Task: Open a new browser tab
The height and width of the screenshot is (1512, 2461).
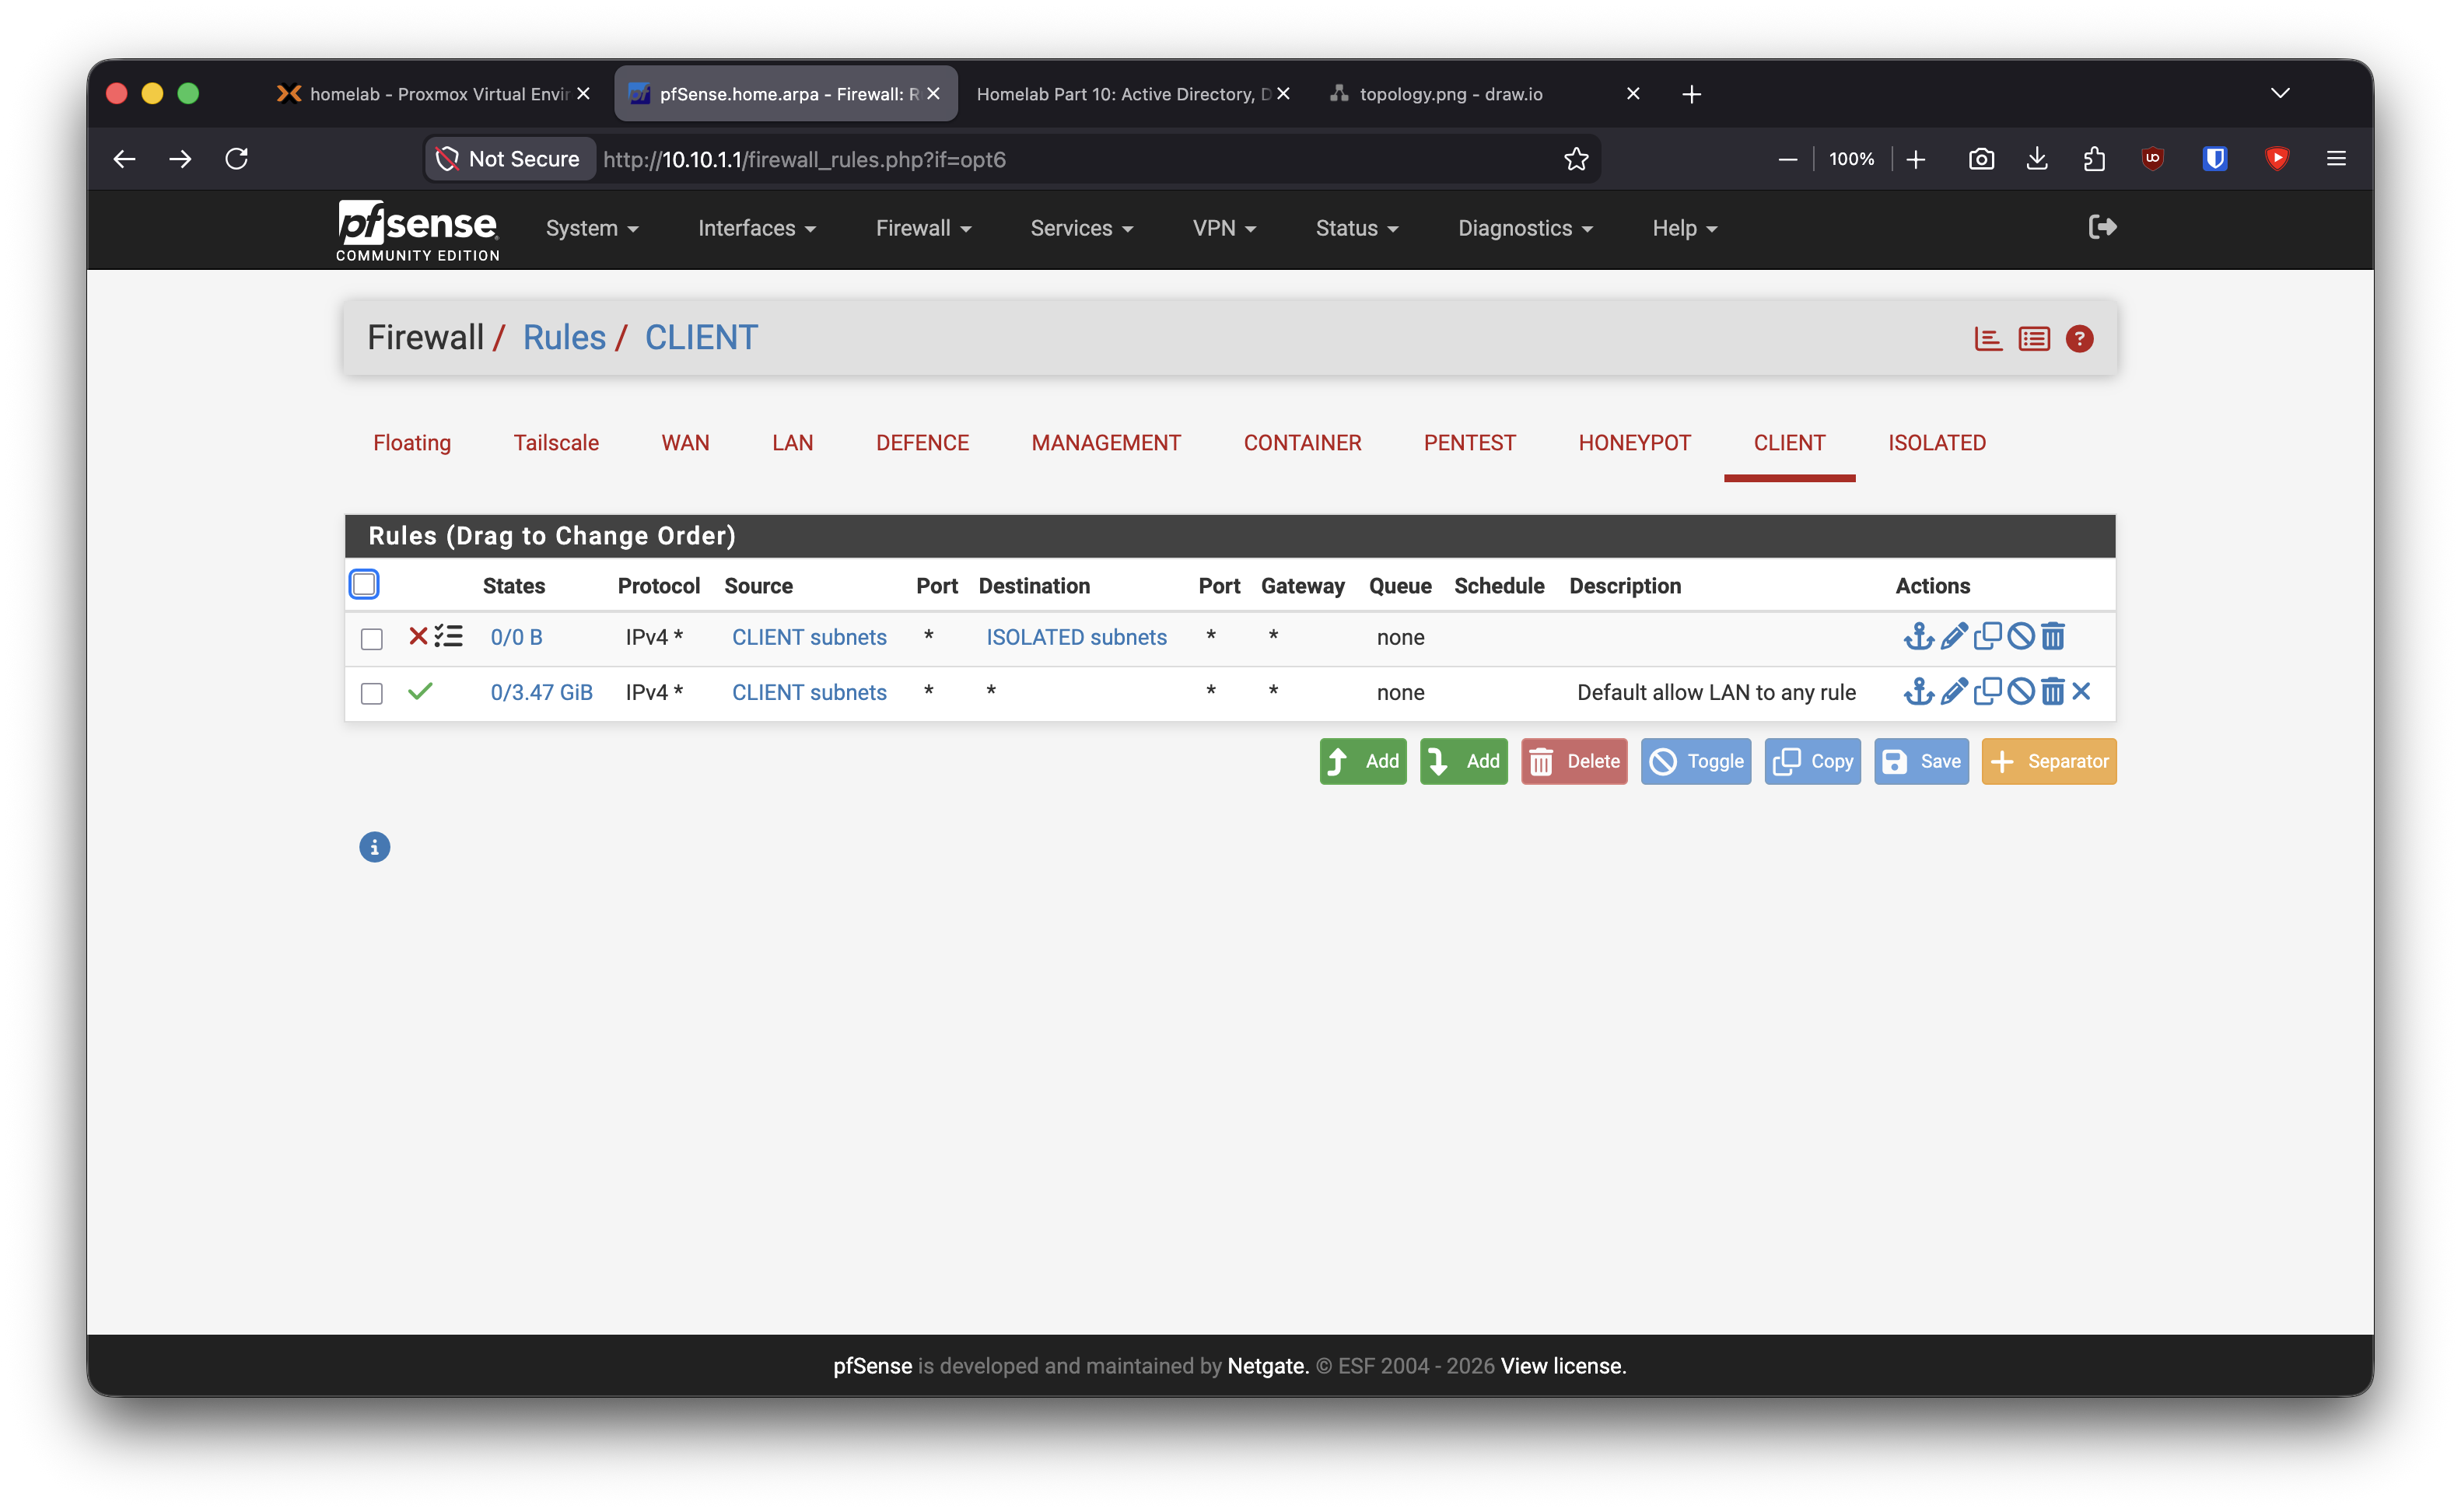Action: pos(1691,94)
